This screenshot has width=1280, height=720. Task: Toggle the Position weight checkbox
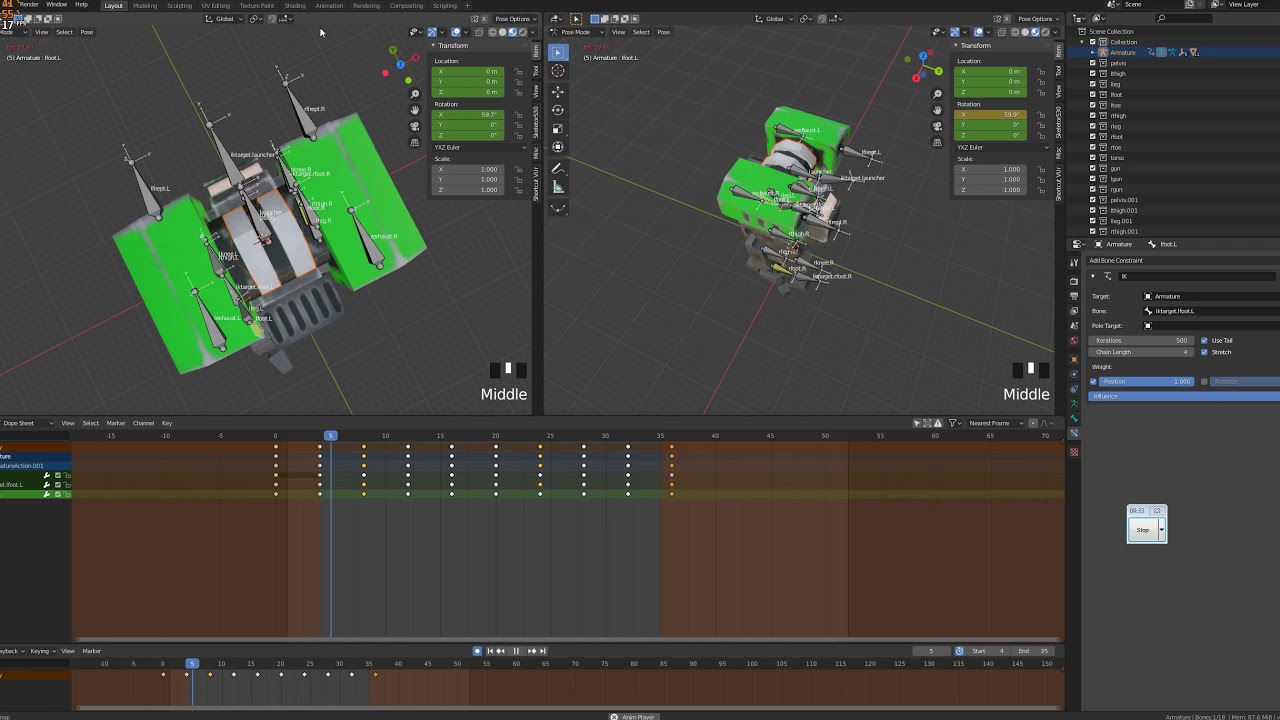(x=1093, y=381)
